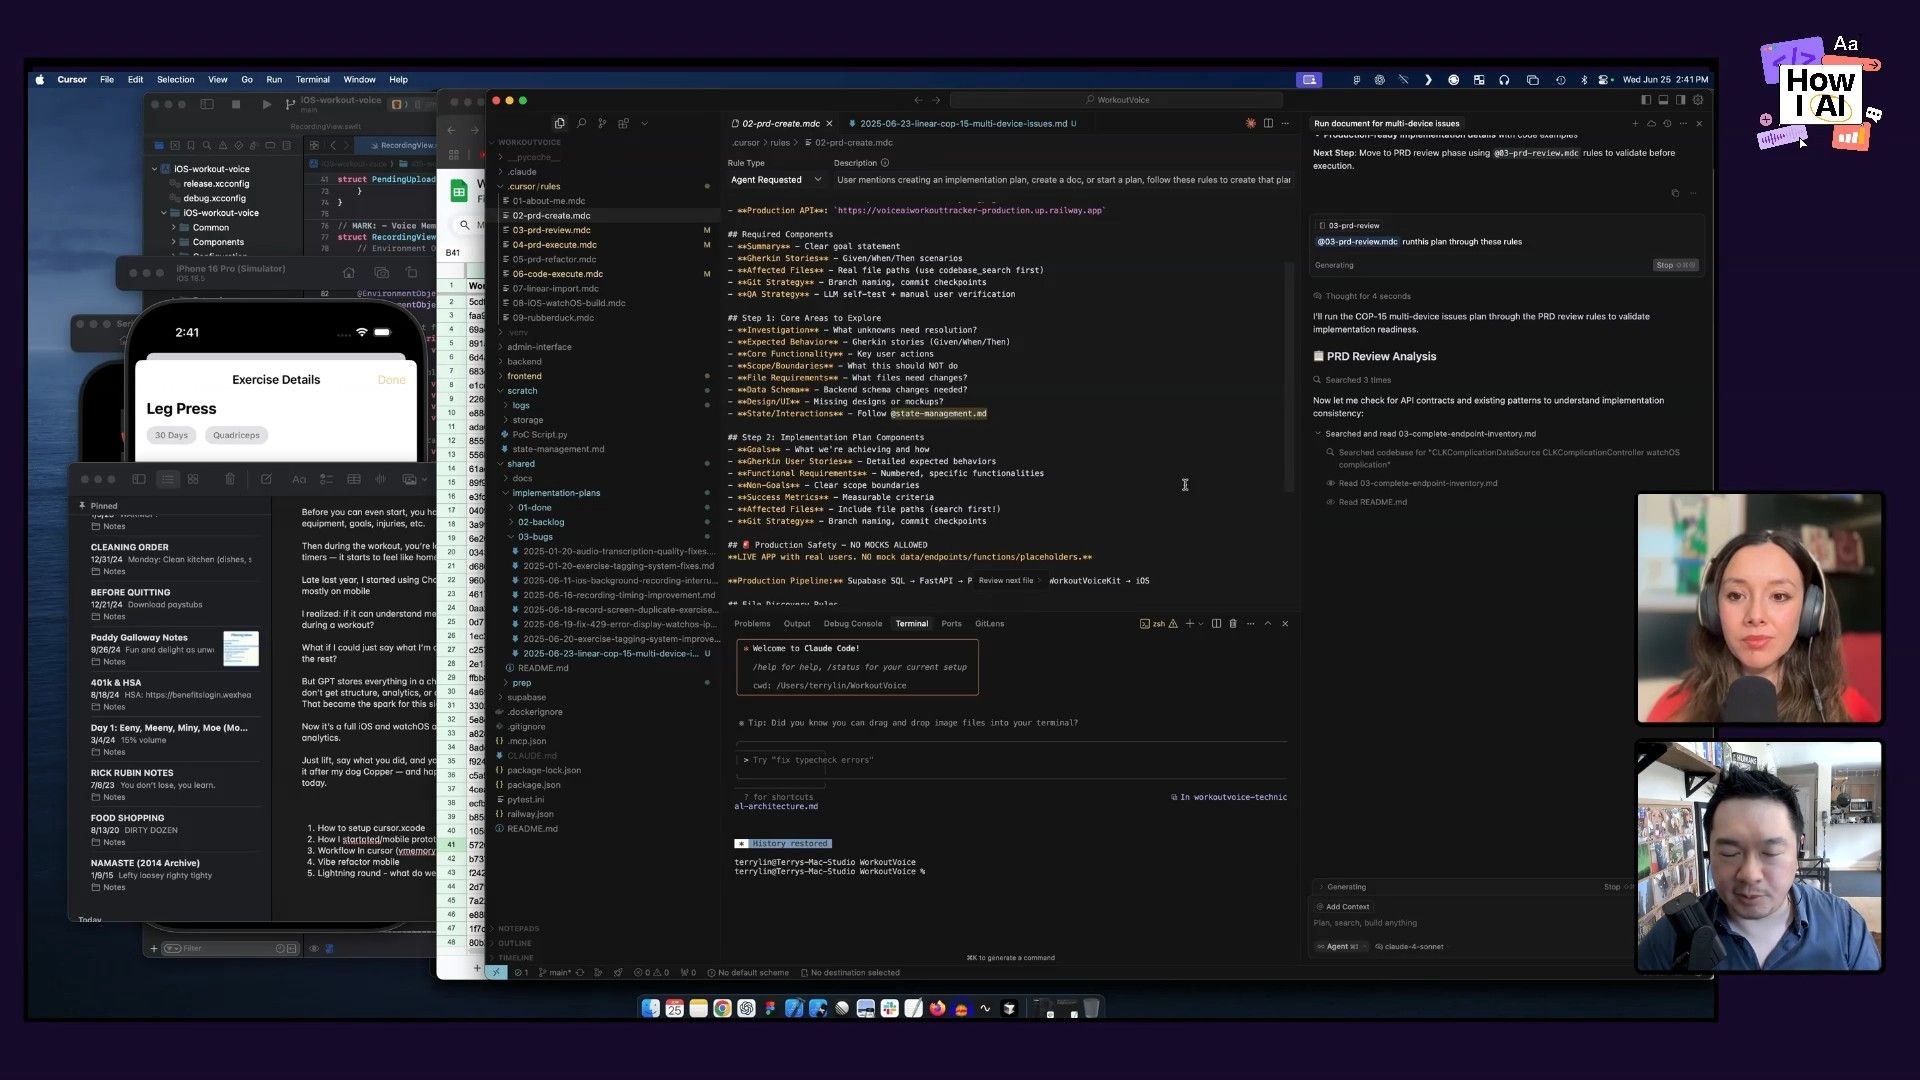1920x1080 pixels.
Task: Click the Stop square button in Xcode toolbar
Action: point(236,103)
